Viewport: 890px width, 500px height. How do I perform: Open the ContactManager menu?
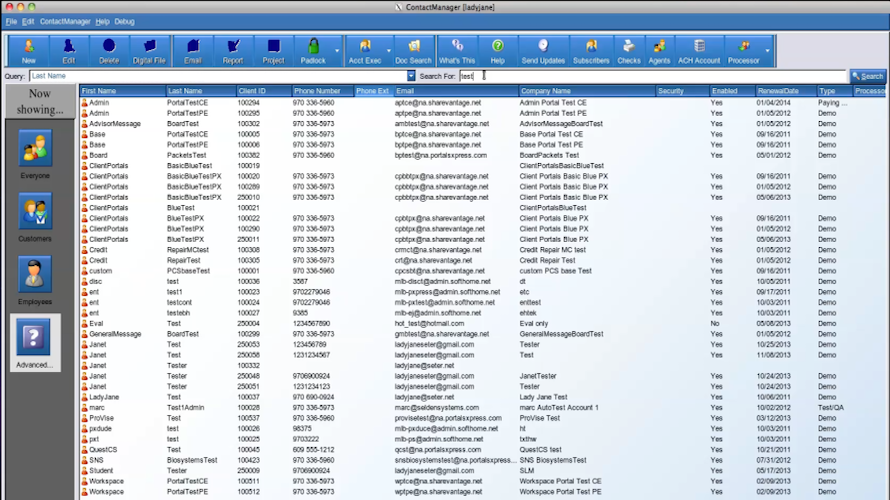pyautogui.click(x=65, y=22)
